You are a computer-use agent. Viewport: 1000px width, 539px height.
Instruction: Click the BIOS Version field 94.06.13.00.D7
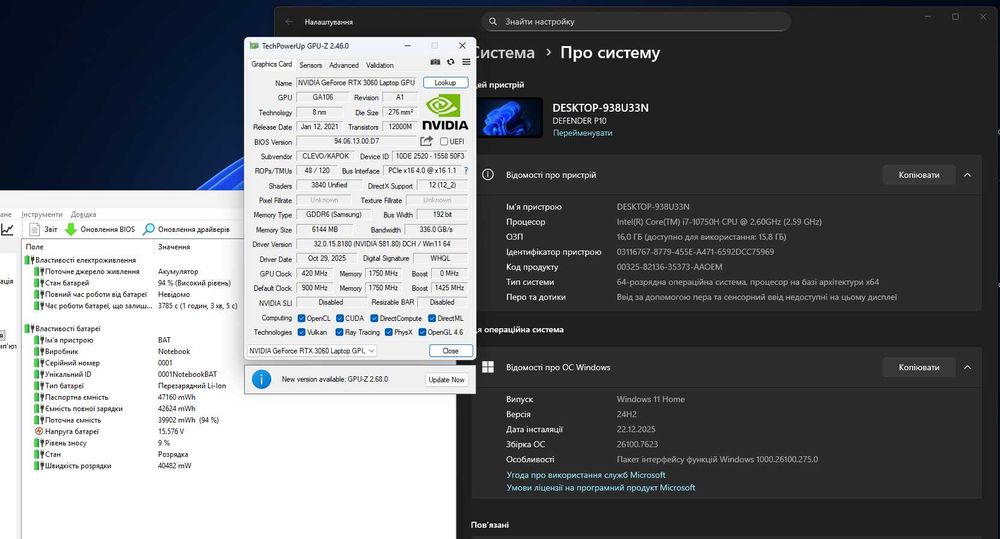(x=357, y=142)
